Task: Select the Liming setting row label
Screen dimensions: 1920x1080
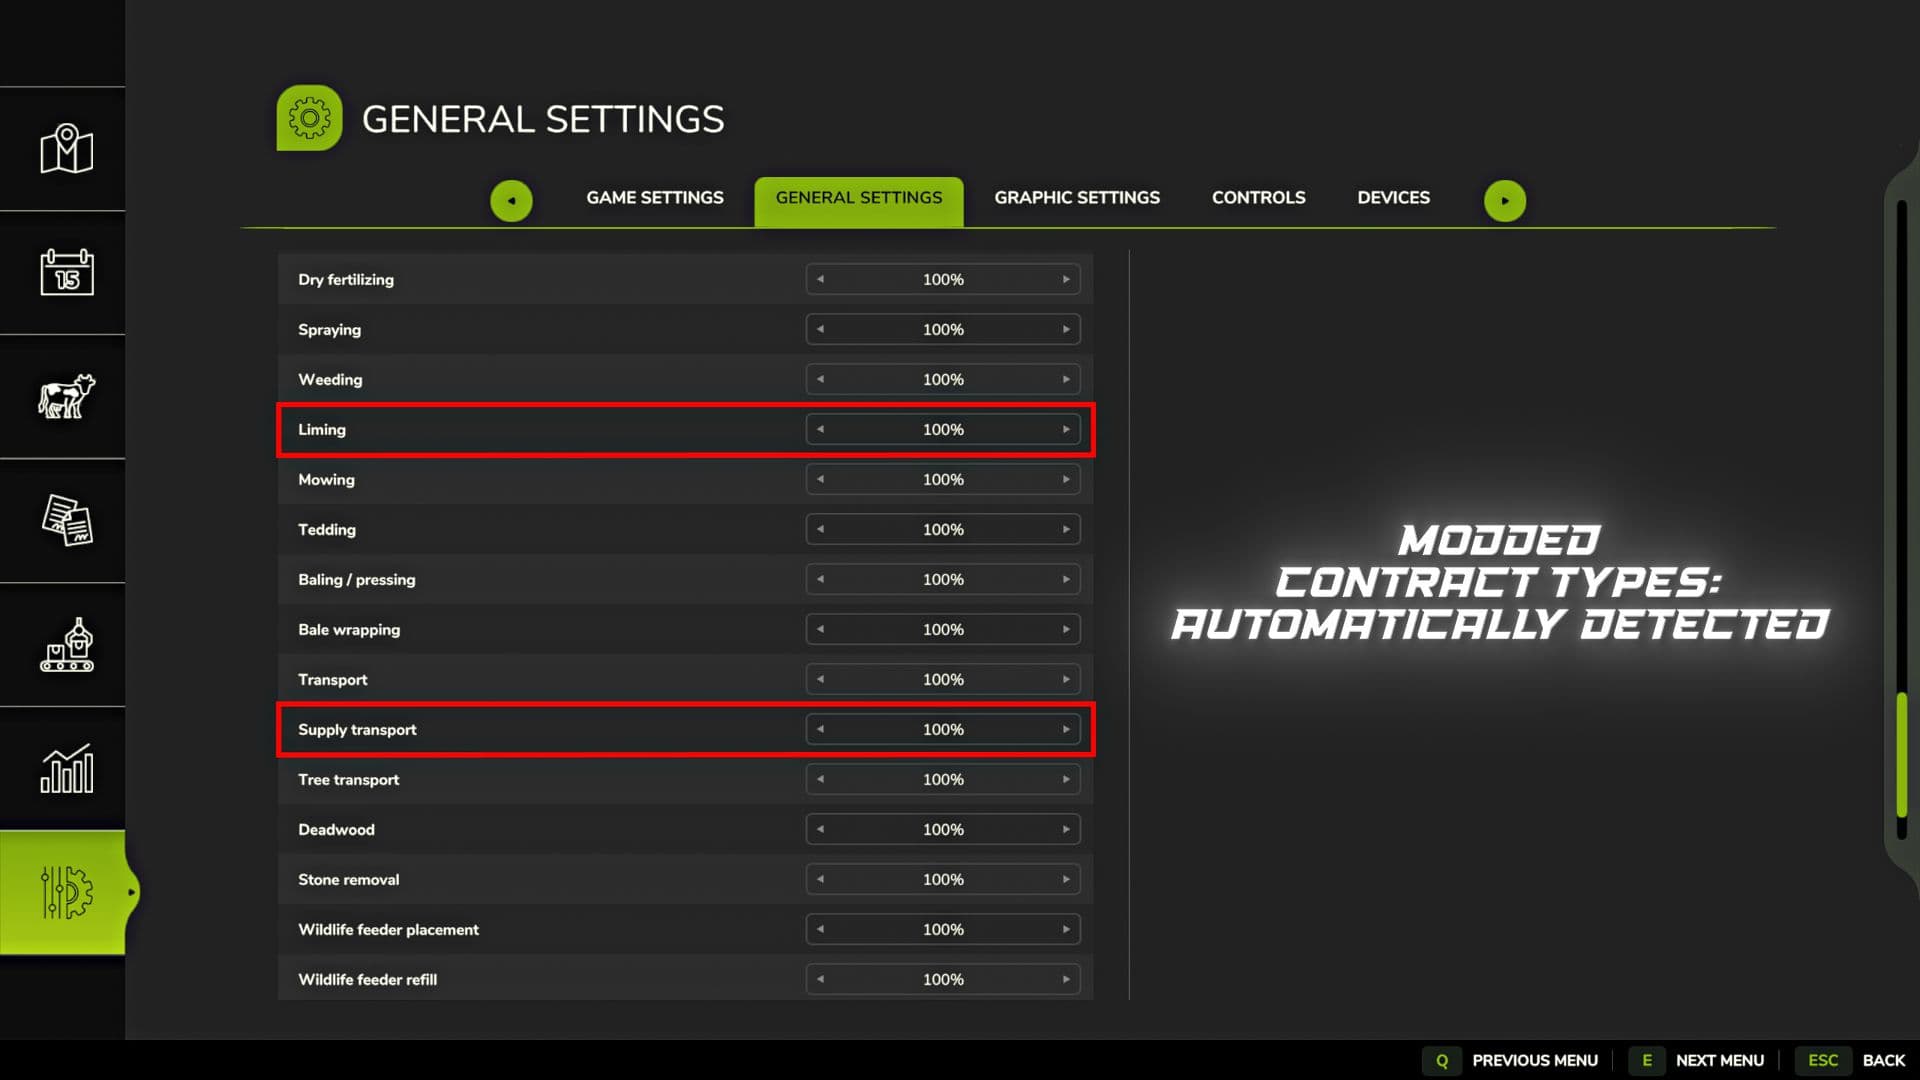Action: pyautogui.click(x=322, y=429)
